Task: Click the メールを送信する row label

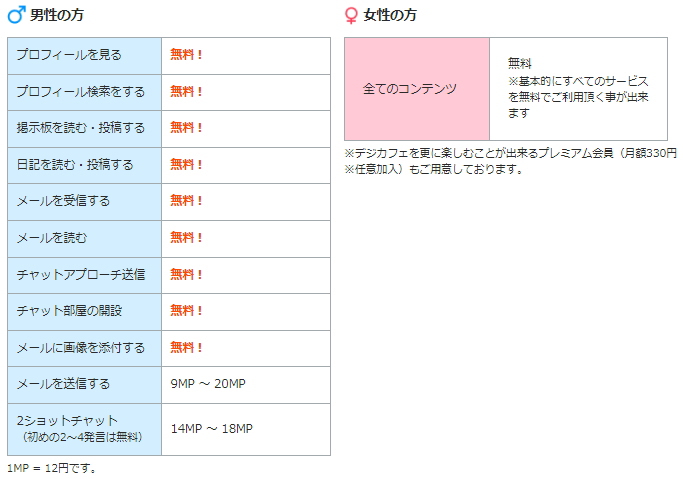Action: (x=85, y=385)
